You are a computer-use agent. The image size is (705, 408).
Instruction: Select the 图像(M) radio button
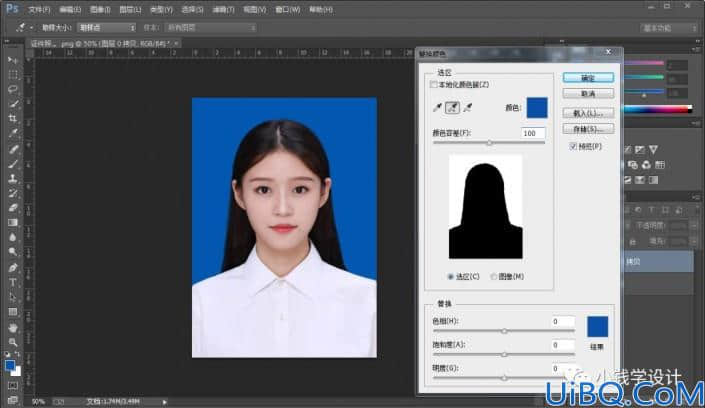[x=493, y=277]
